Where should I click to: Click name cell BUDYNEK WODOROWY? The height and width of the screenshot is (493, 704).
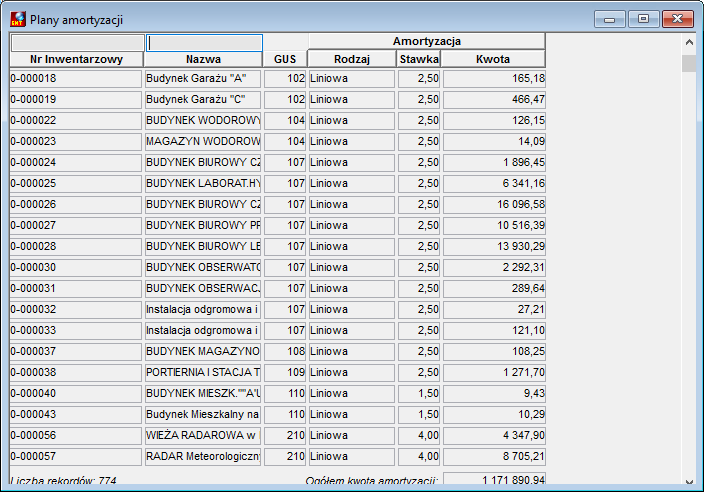coord(203,121)
